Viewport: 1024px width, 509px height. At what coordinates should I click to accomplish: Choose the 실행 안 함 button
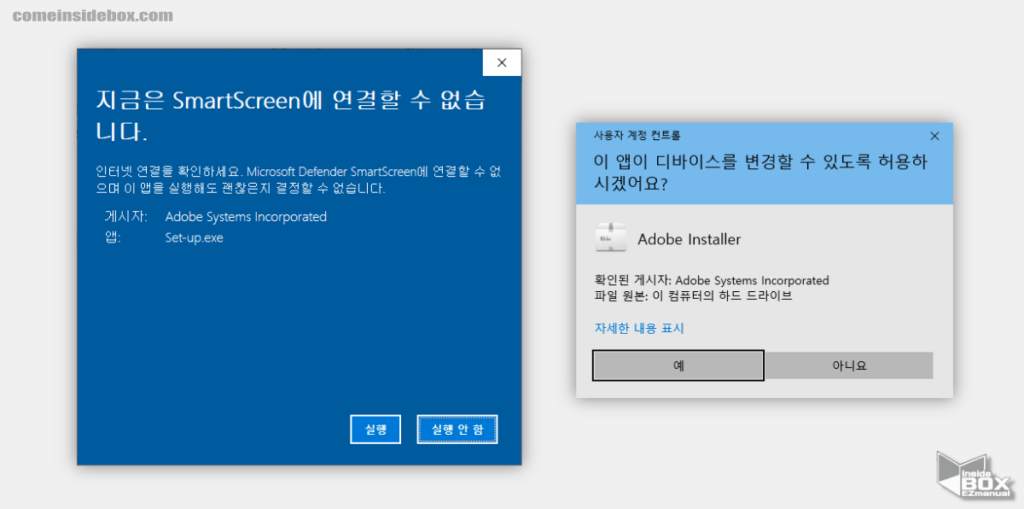click(x=457, y=429)
